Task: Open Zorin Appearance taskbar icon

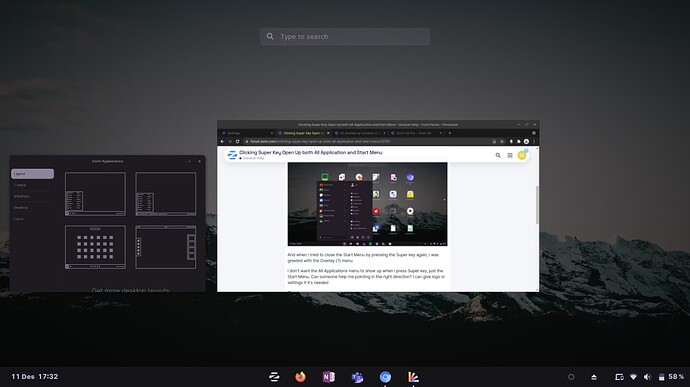Action: click(413, 377)
